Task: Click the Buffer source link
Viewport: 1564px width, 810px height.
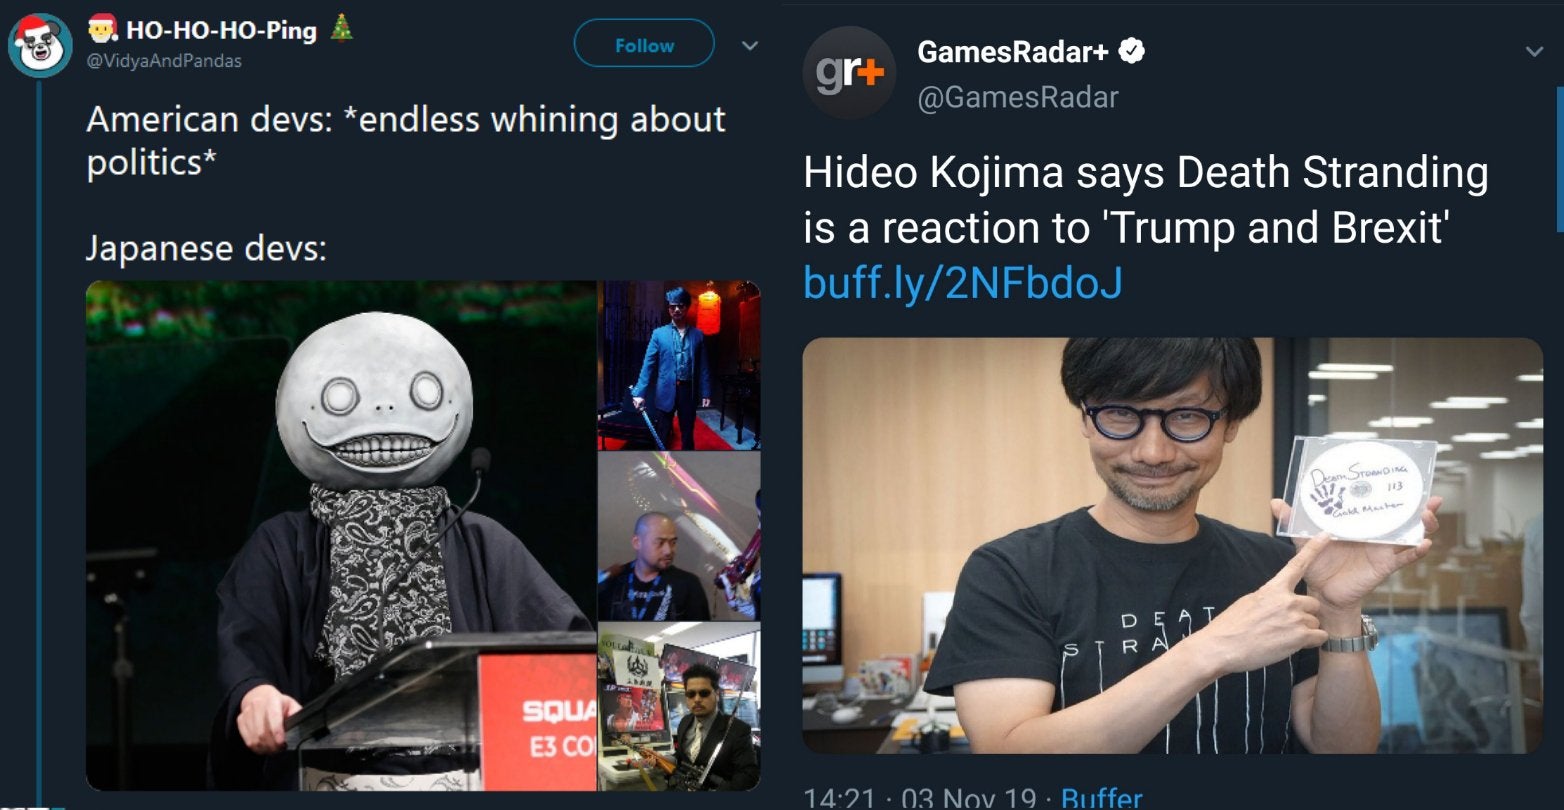Action: tap(1101, 797)
